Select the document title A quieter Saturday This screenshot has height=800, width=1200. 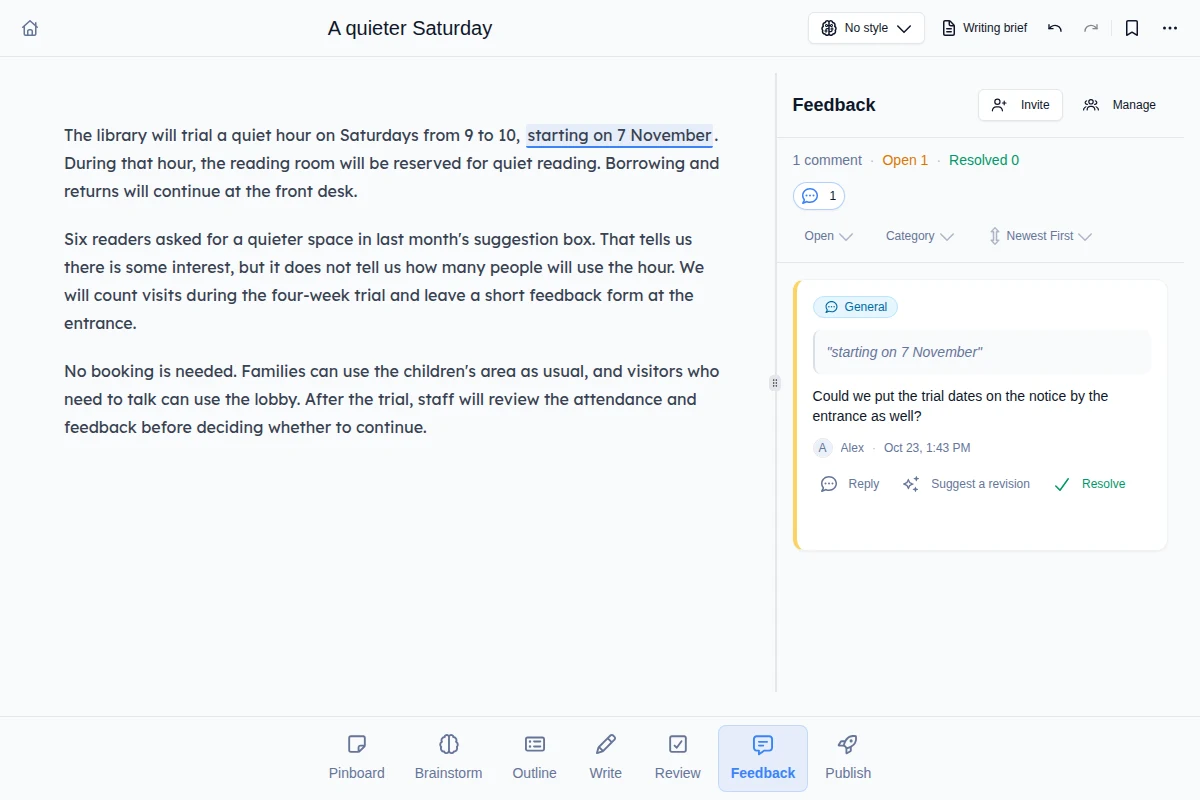pos(410,28)
